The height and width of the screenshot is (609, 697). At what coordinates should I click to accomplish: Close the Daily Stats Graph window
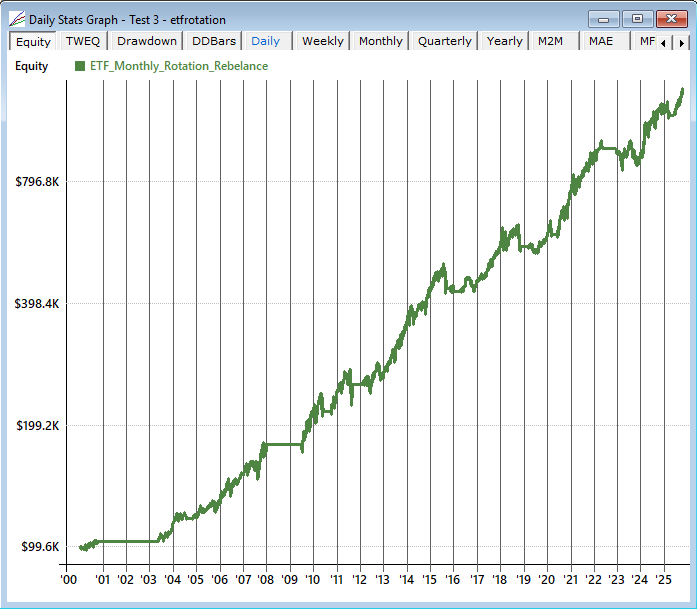(672, 19)
